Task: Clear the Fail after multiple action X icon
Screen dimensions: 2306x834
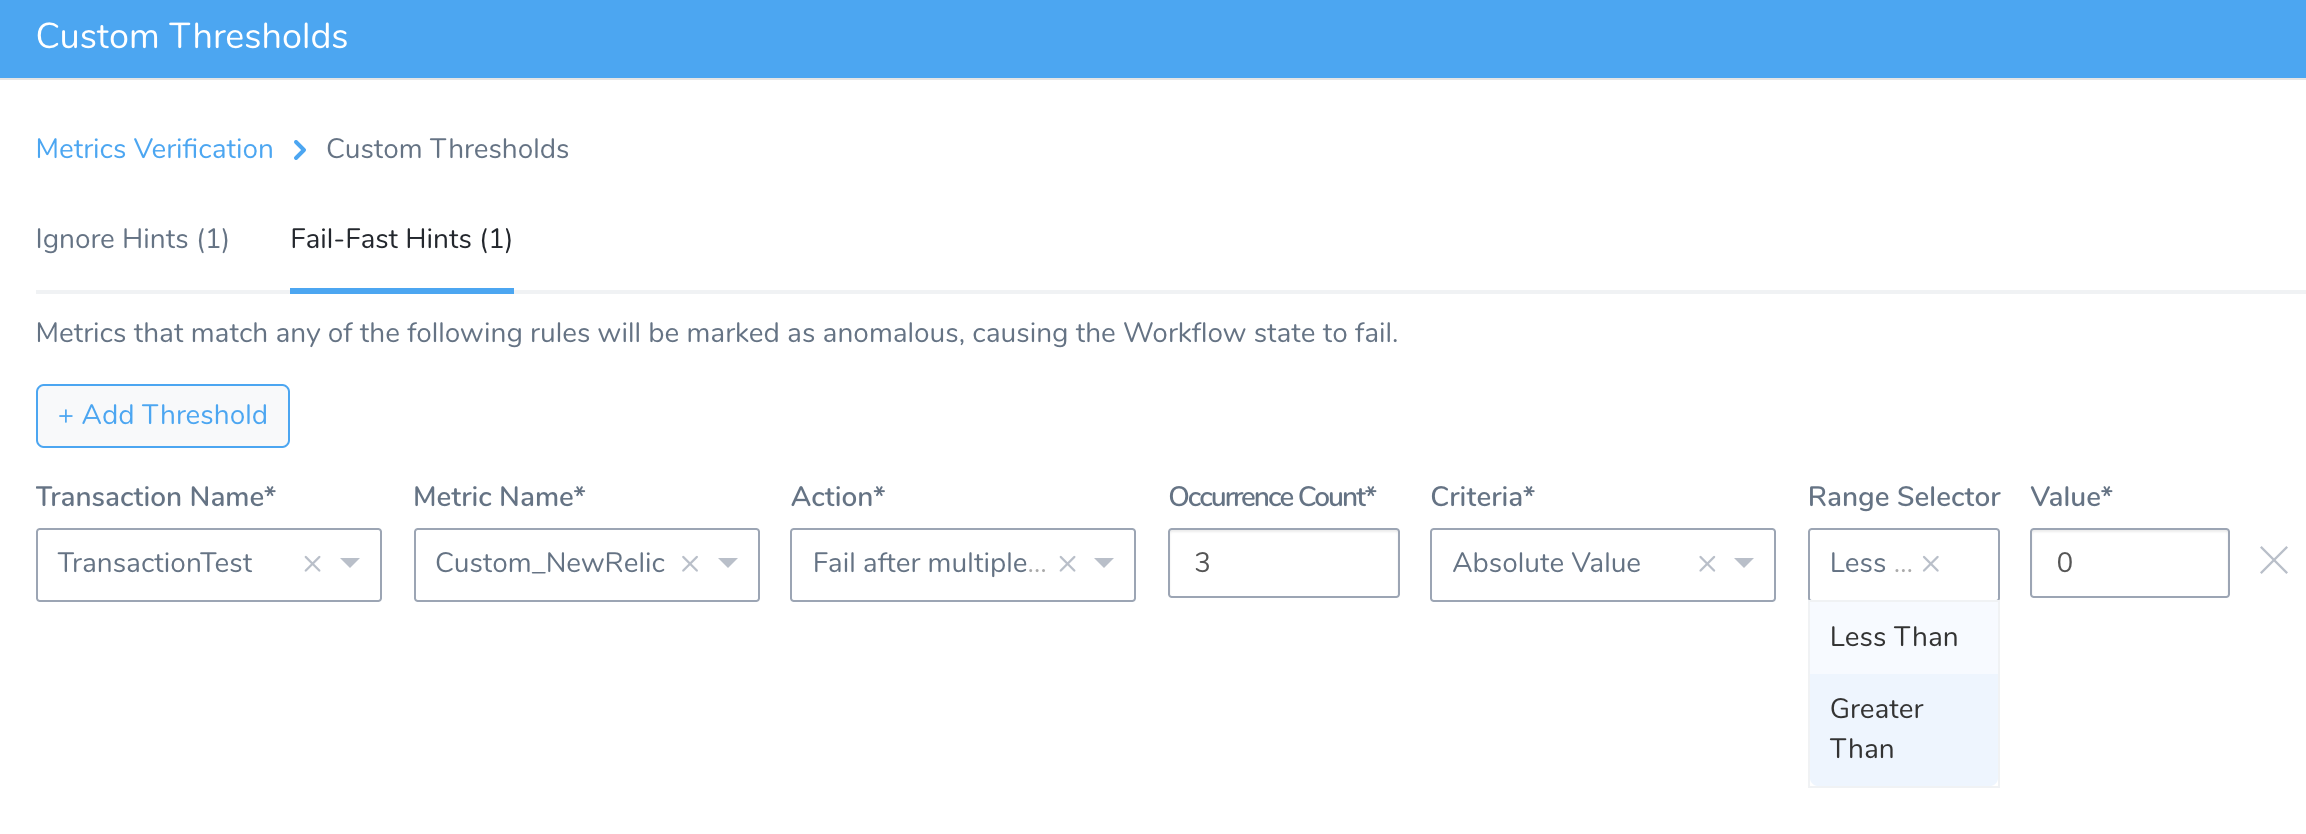Action: 1067,564
